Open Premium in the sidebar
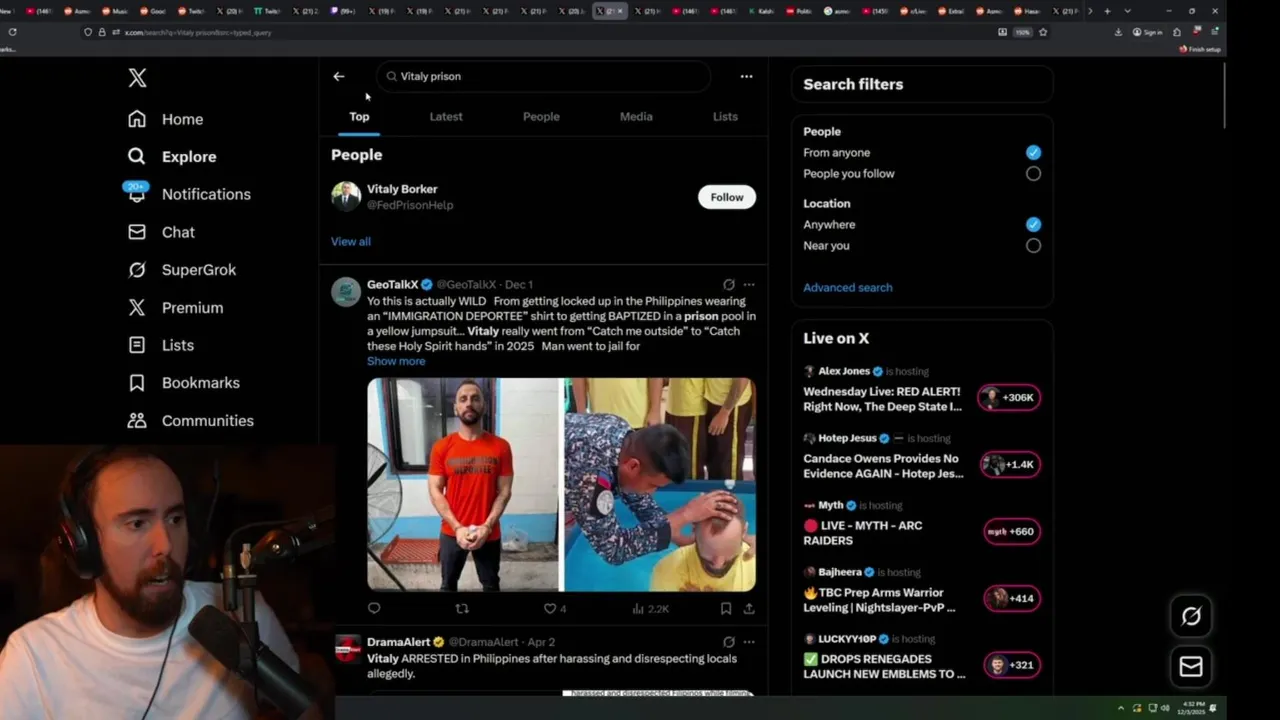The height and width of the screenshot is (720, 1280). (x=175, y=308)
